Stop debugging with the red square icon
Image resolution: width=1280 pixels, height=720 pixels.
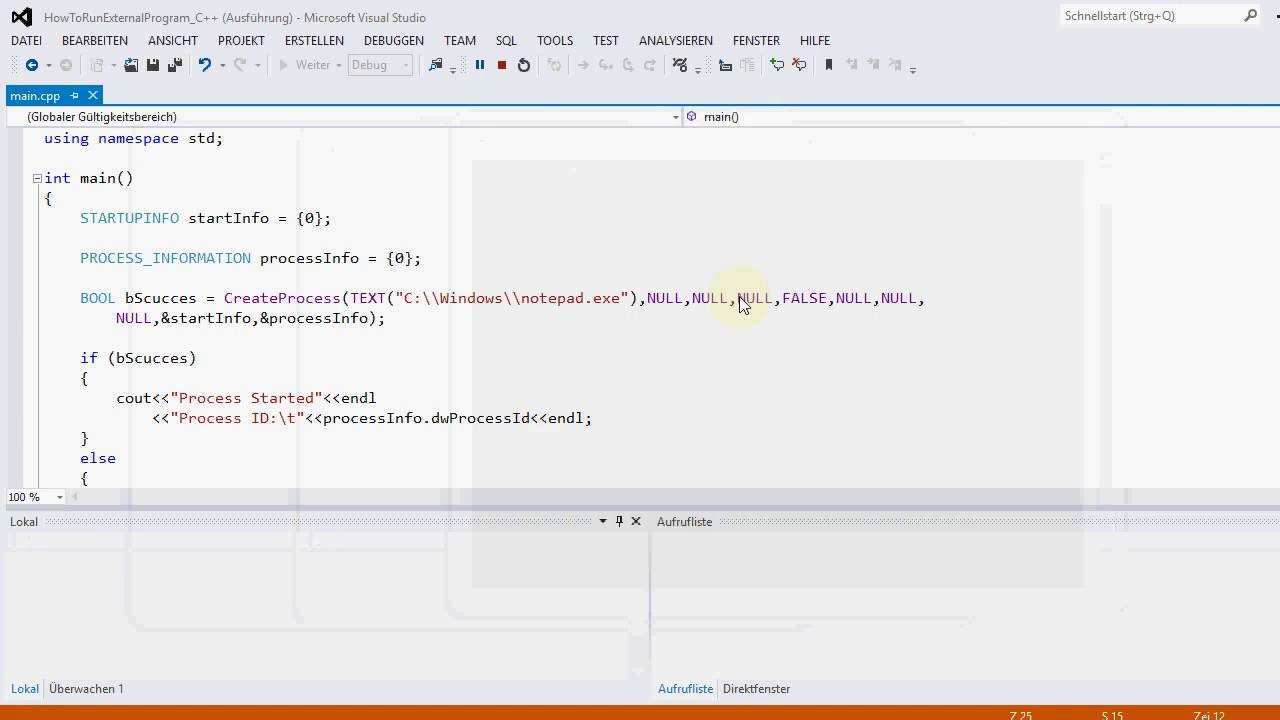pyautogui.click(x=502, y=65)
